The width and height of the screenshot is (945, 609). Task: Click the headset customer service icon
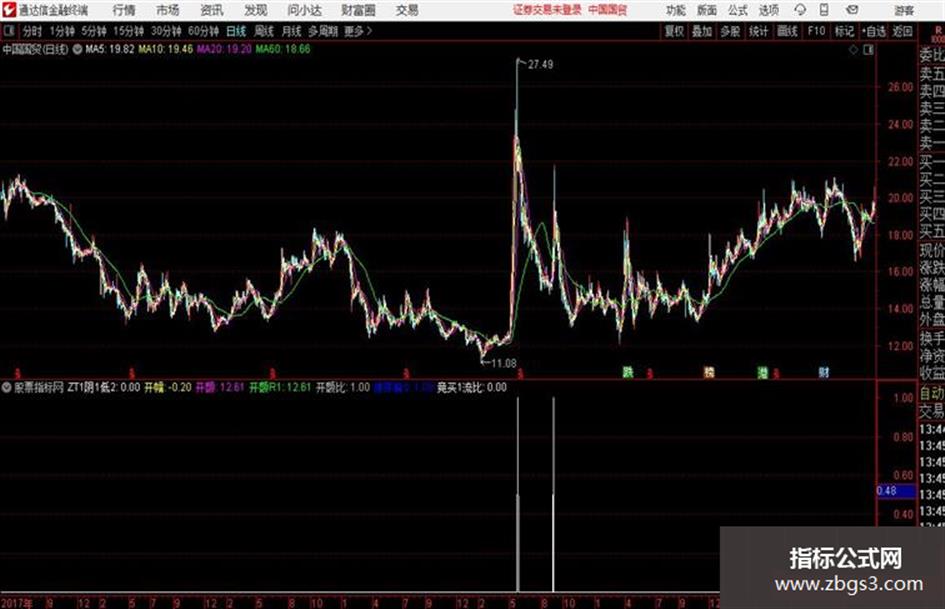(x=800, y=10)
